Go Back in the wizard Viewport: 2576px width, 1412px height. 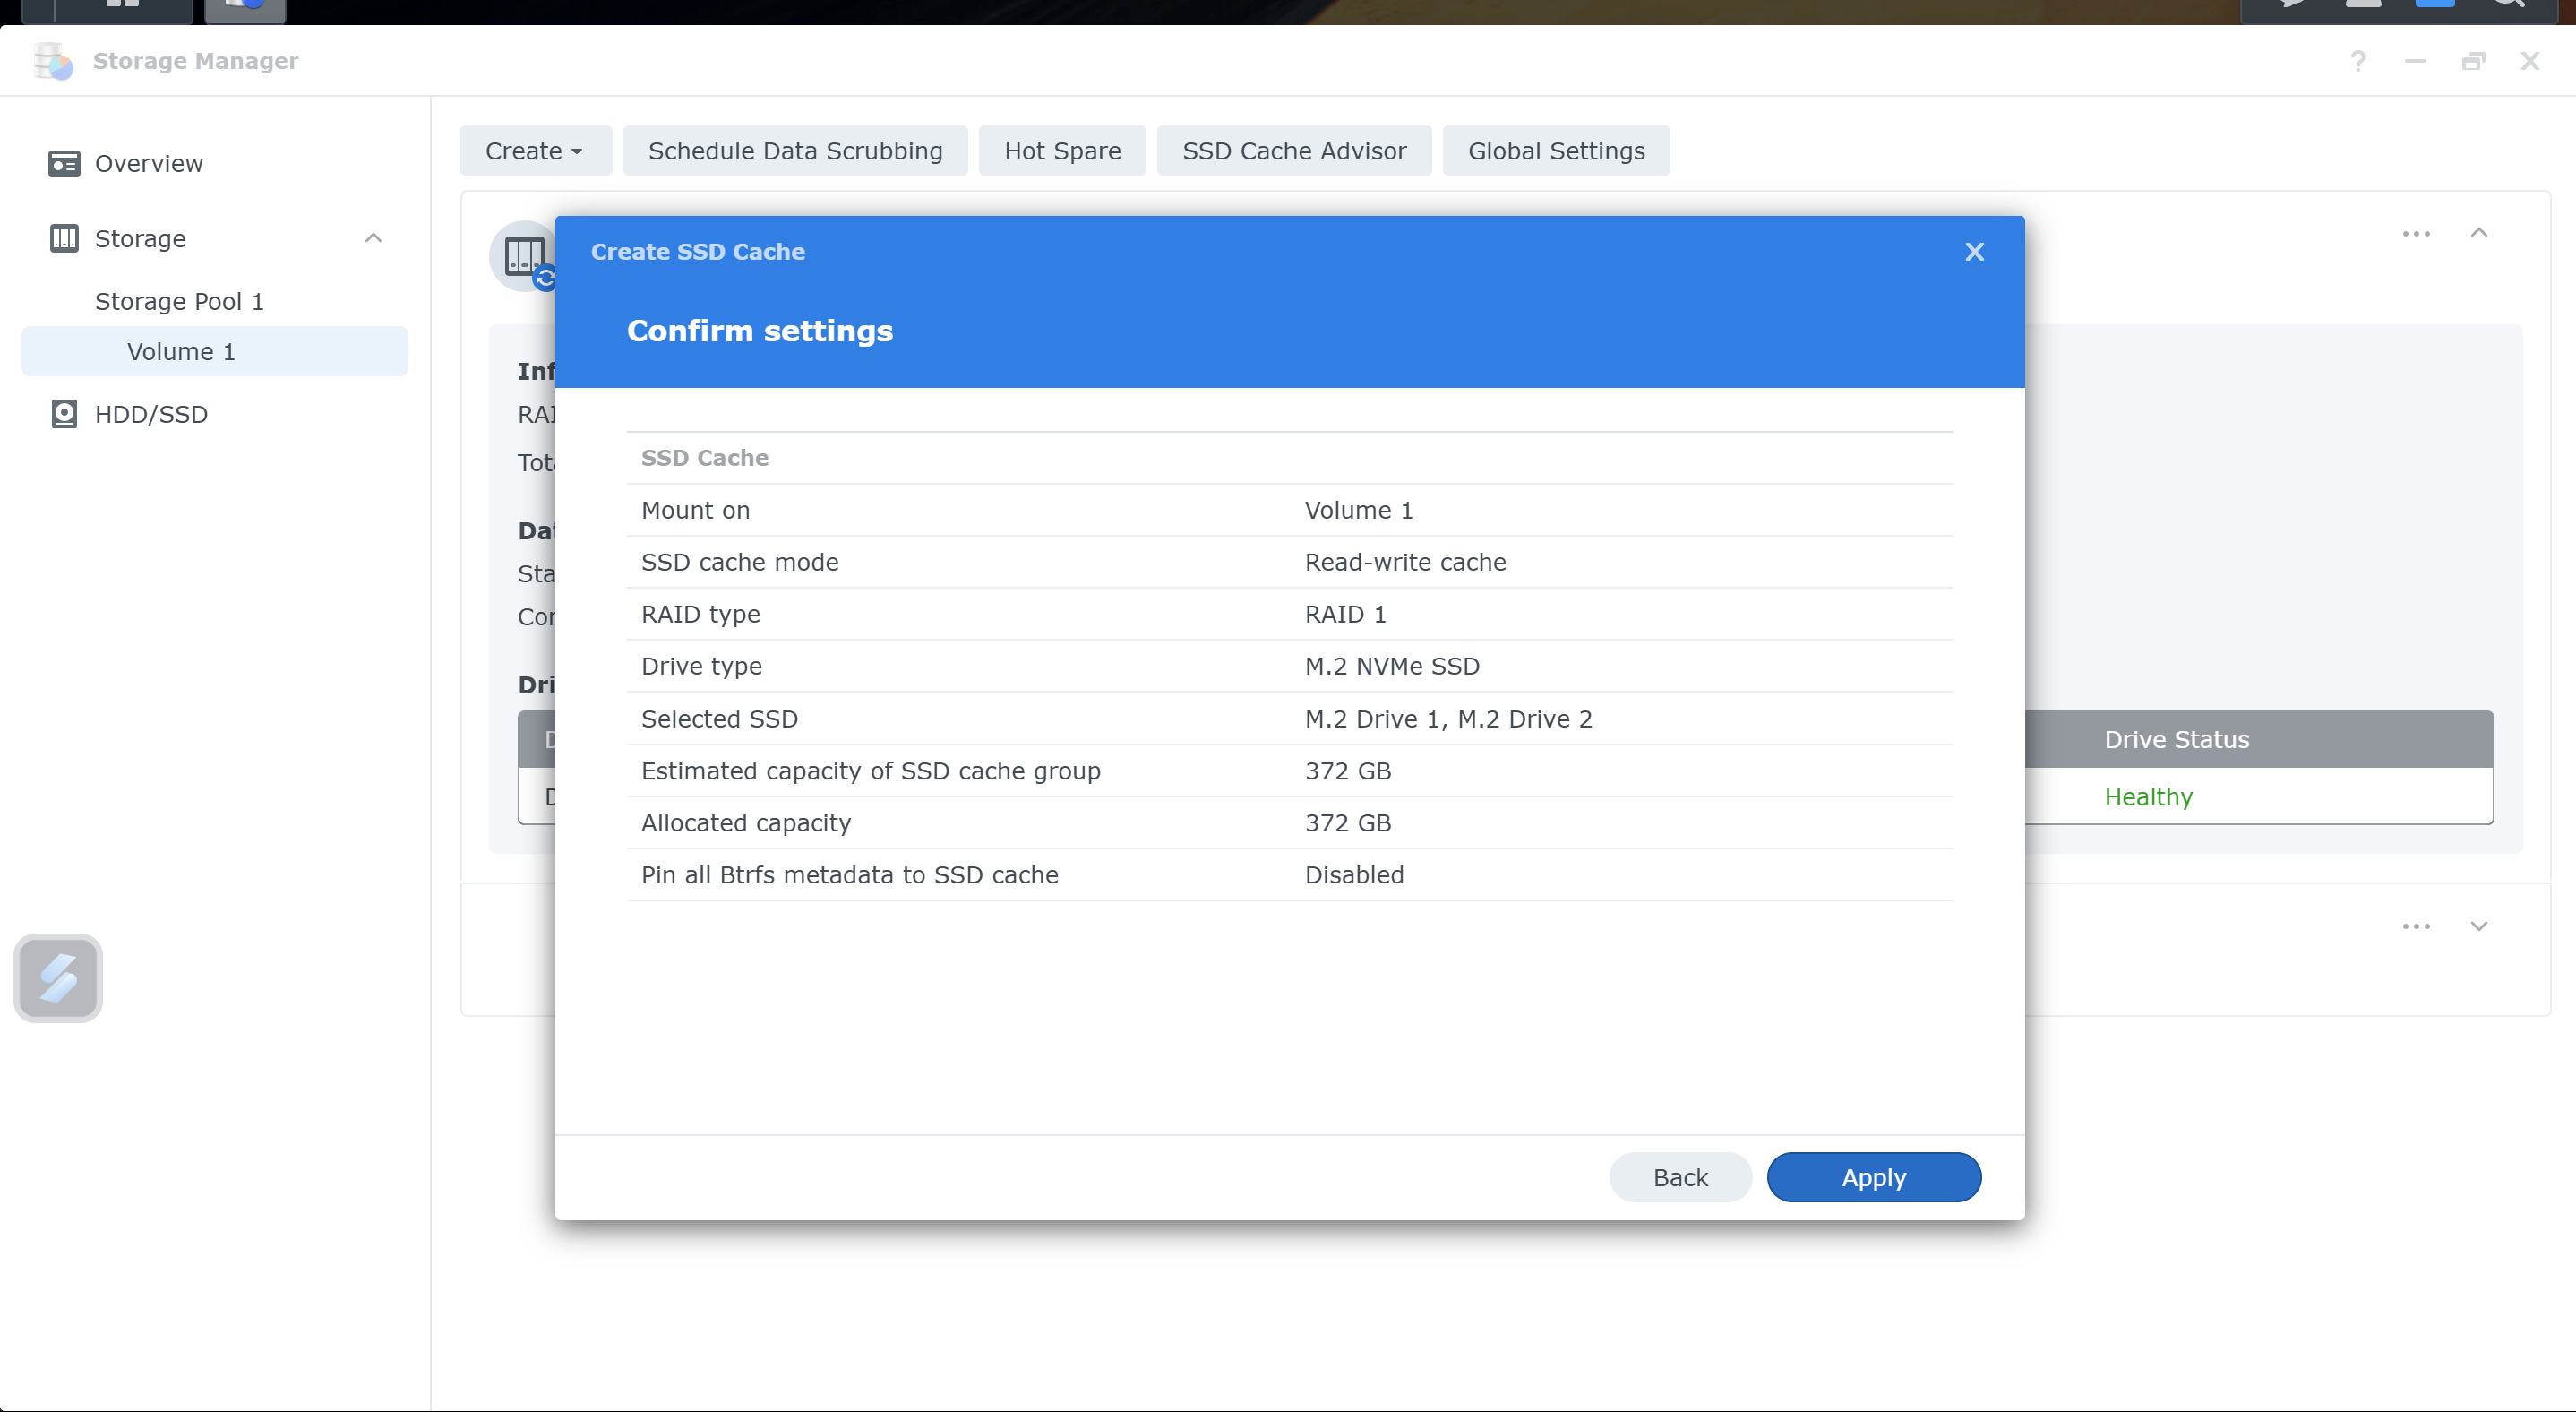1680,1177
